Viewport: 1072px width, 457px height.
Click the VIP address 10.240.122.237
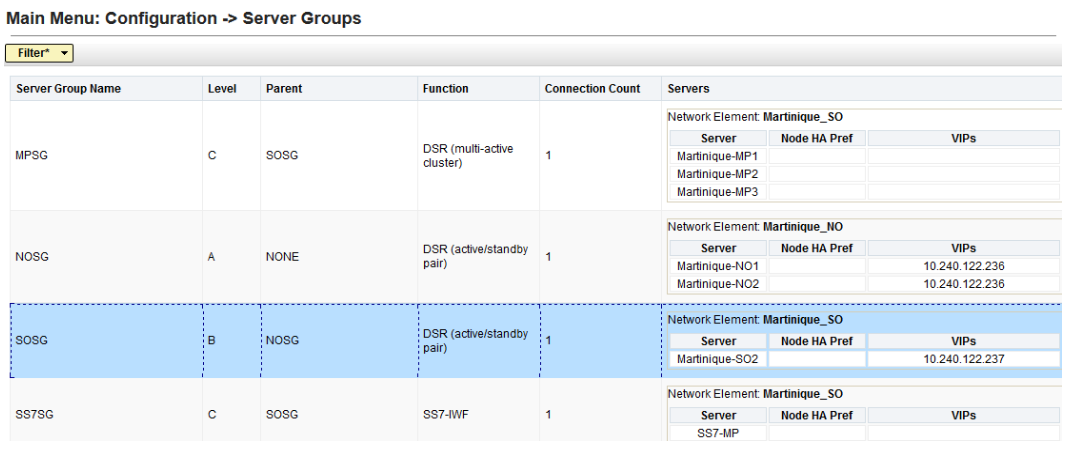coord(963,359)
